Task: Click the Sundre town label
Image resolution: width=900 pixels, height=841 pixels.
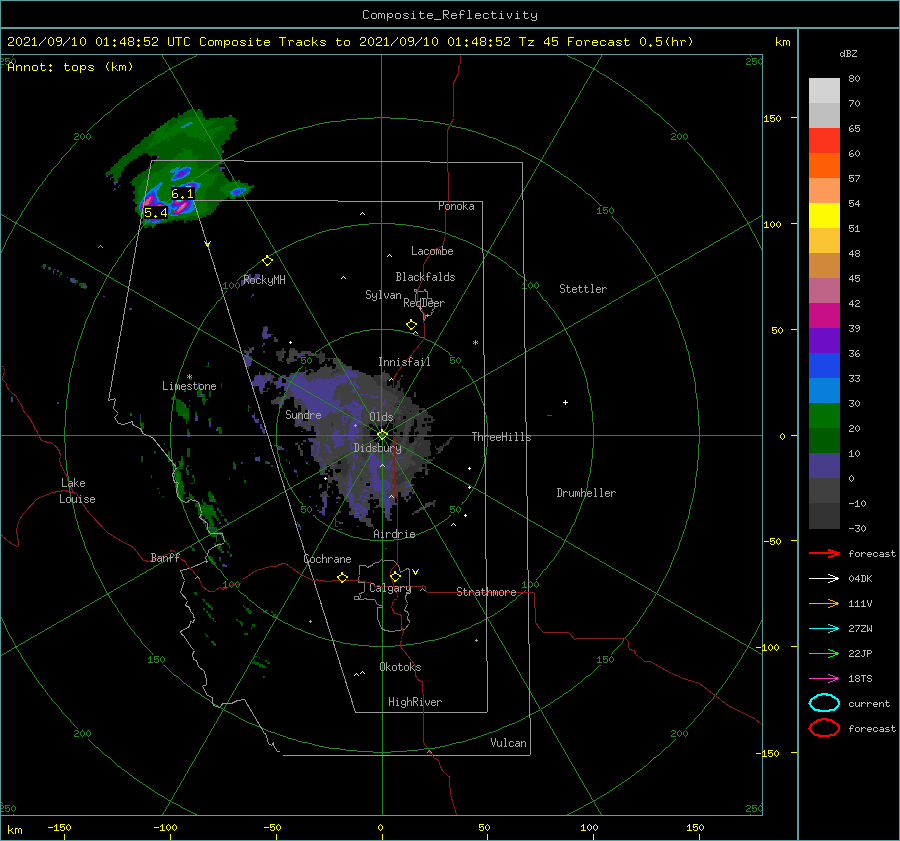Action: click(303, 415)
